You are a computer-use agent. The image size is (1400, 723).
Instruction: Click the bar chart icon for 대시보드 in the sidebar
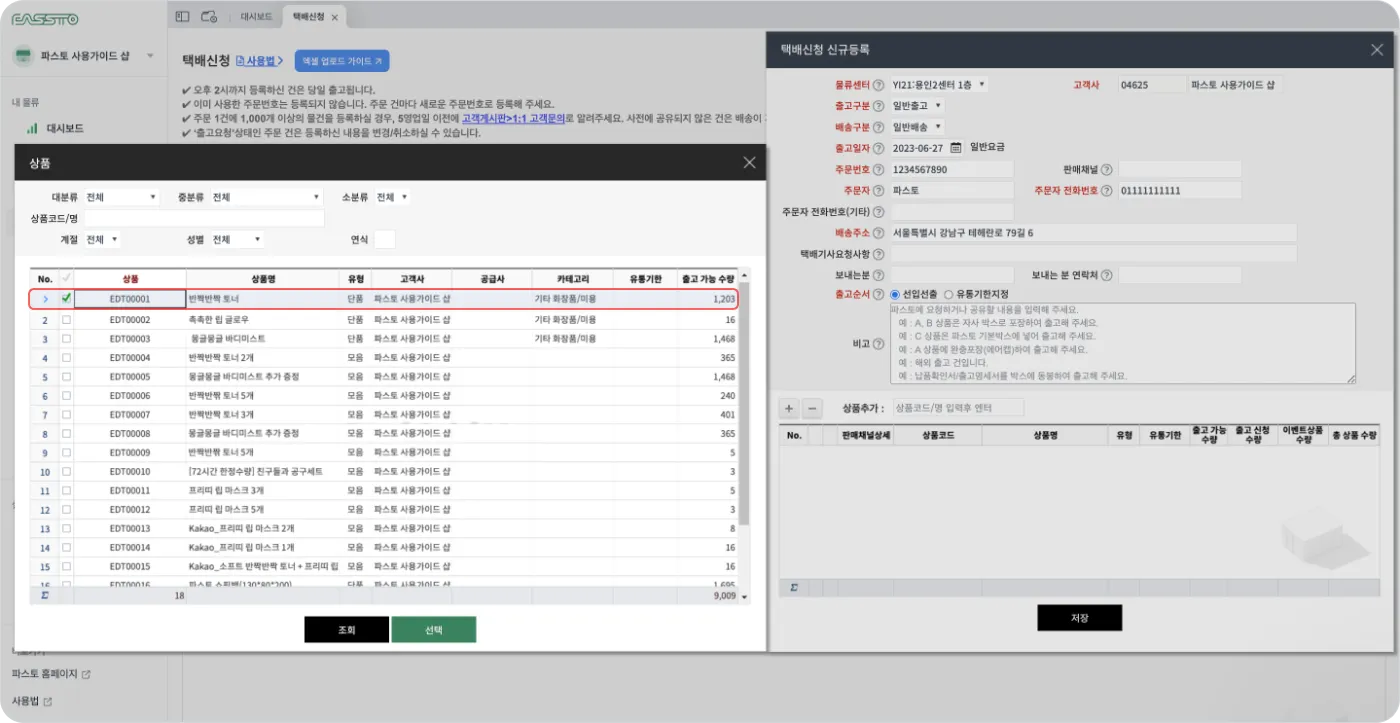32,128
